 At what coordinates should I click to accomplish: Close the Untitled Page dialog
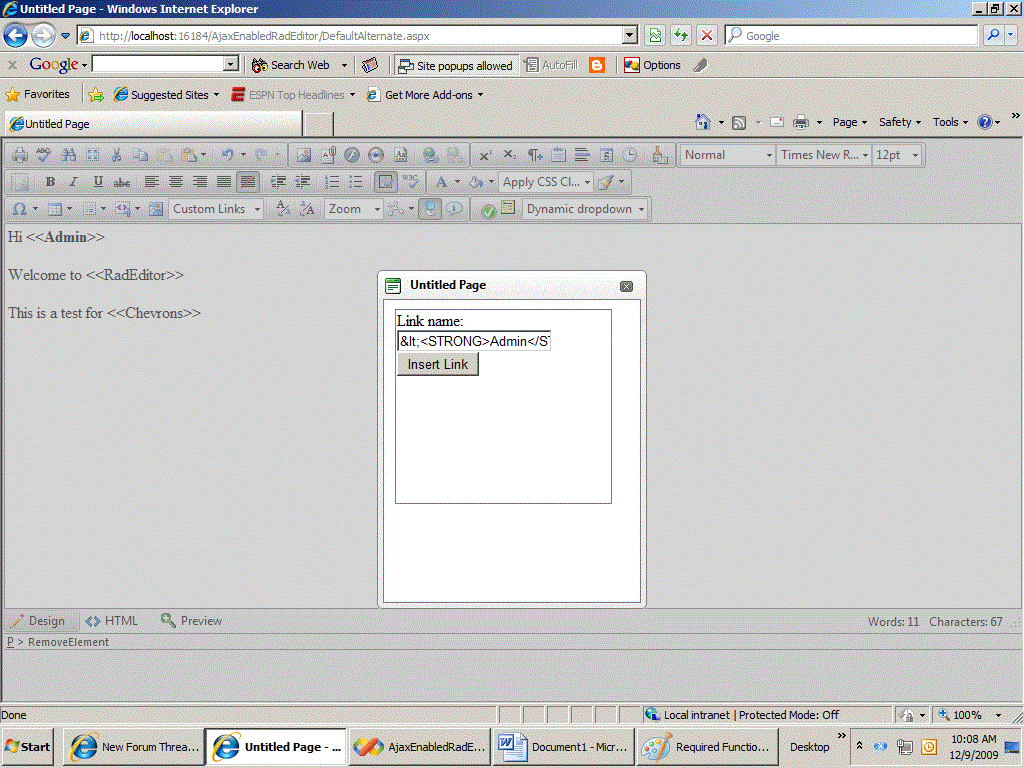pyautogui.click(x=626, y=286)
